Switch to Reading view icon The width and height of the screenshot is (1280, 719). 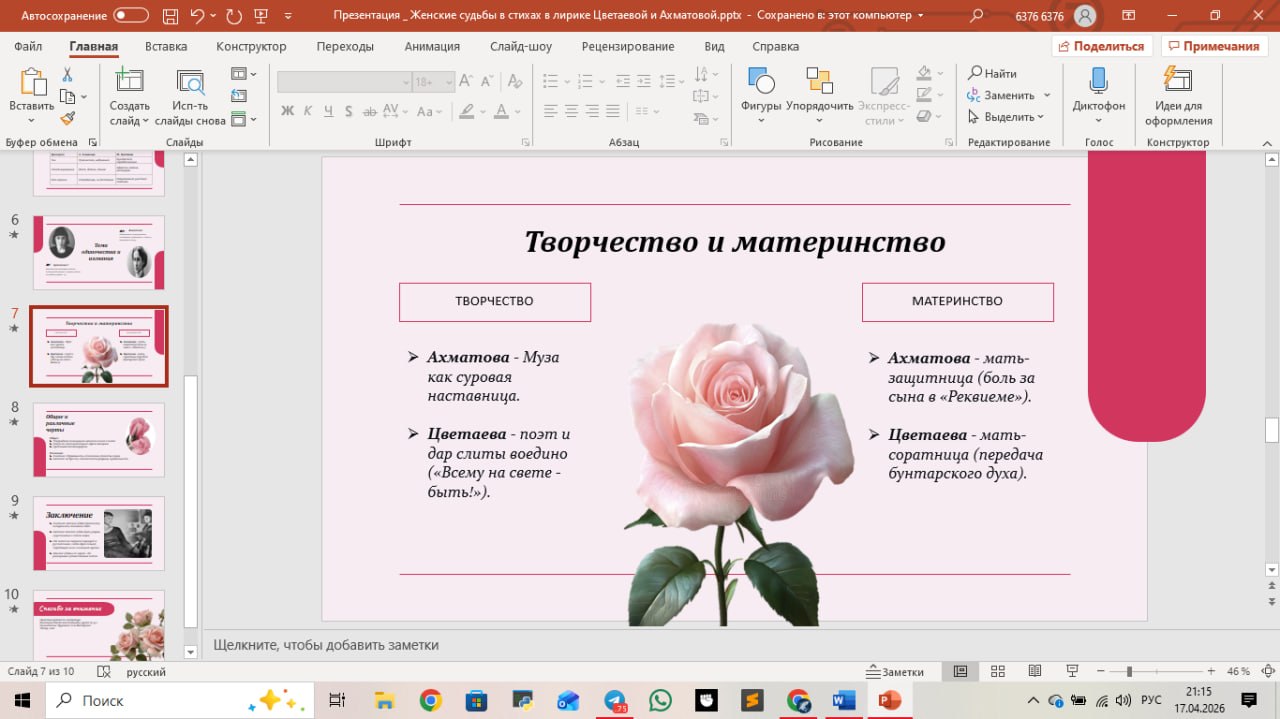(x=1035, y=672)
